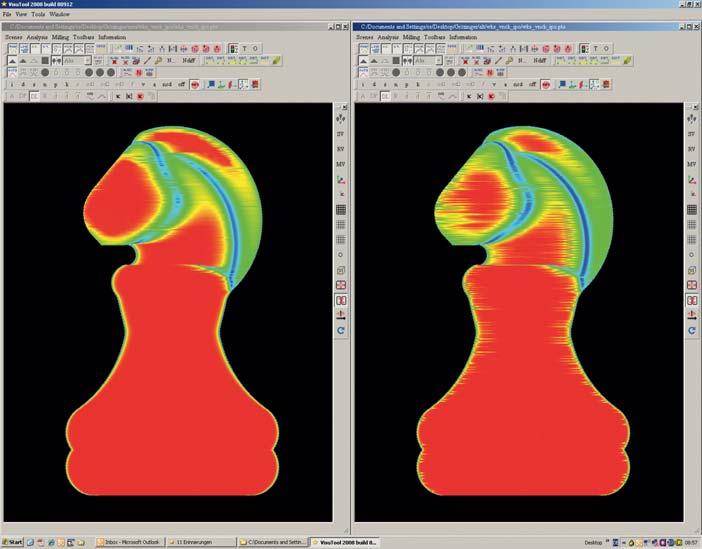Image resolution: width=702 pixels, height=549 pixels.
Task: Switch to Inbox - Microsoft Outlook in taskbar
Action: (130, 542)
